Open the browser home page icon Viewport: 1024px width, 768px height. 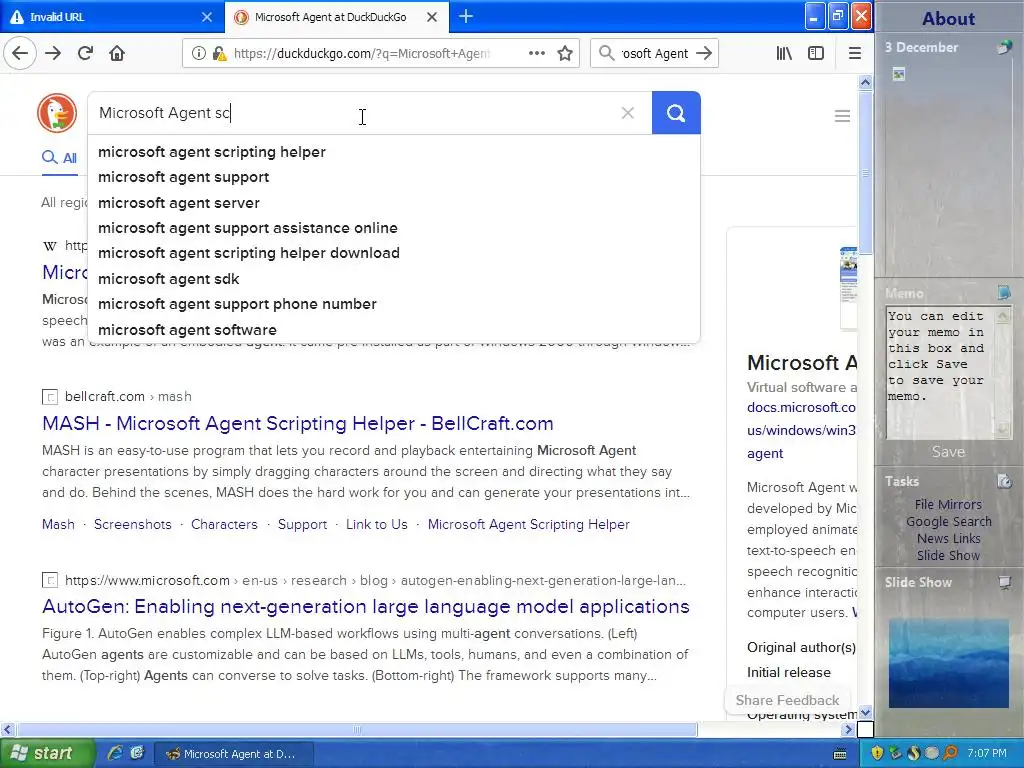tap(117, 53)
